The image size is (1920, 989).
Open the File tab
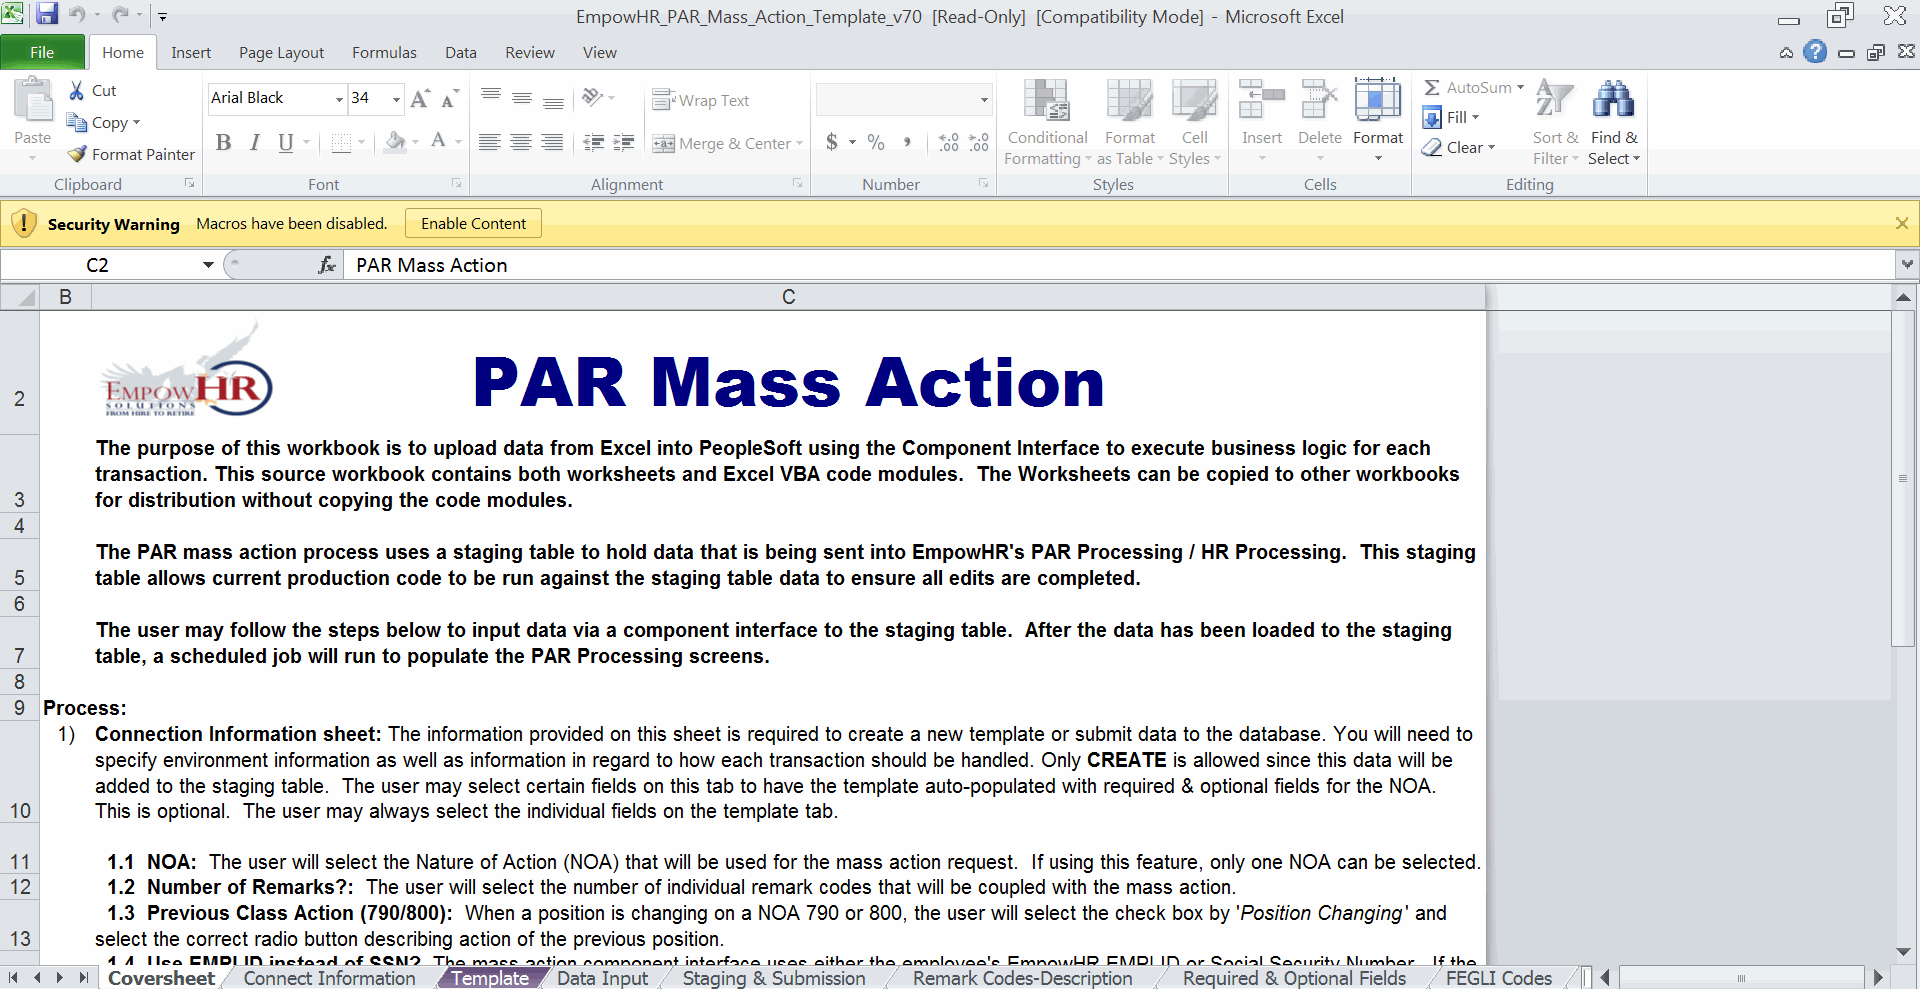[42, 52]
